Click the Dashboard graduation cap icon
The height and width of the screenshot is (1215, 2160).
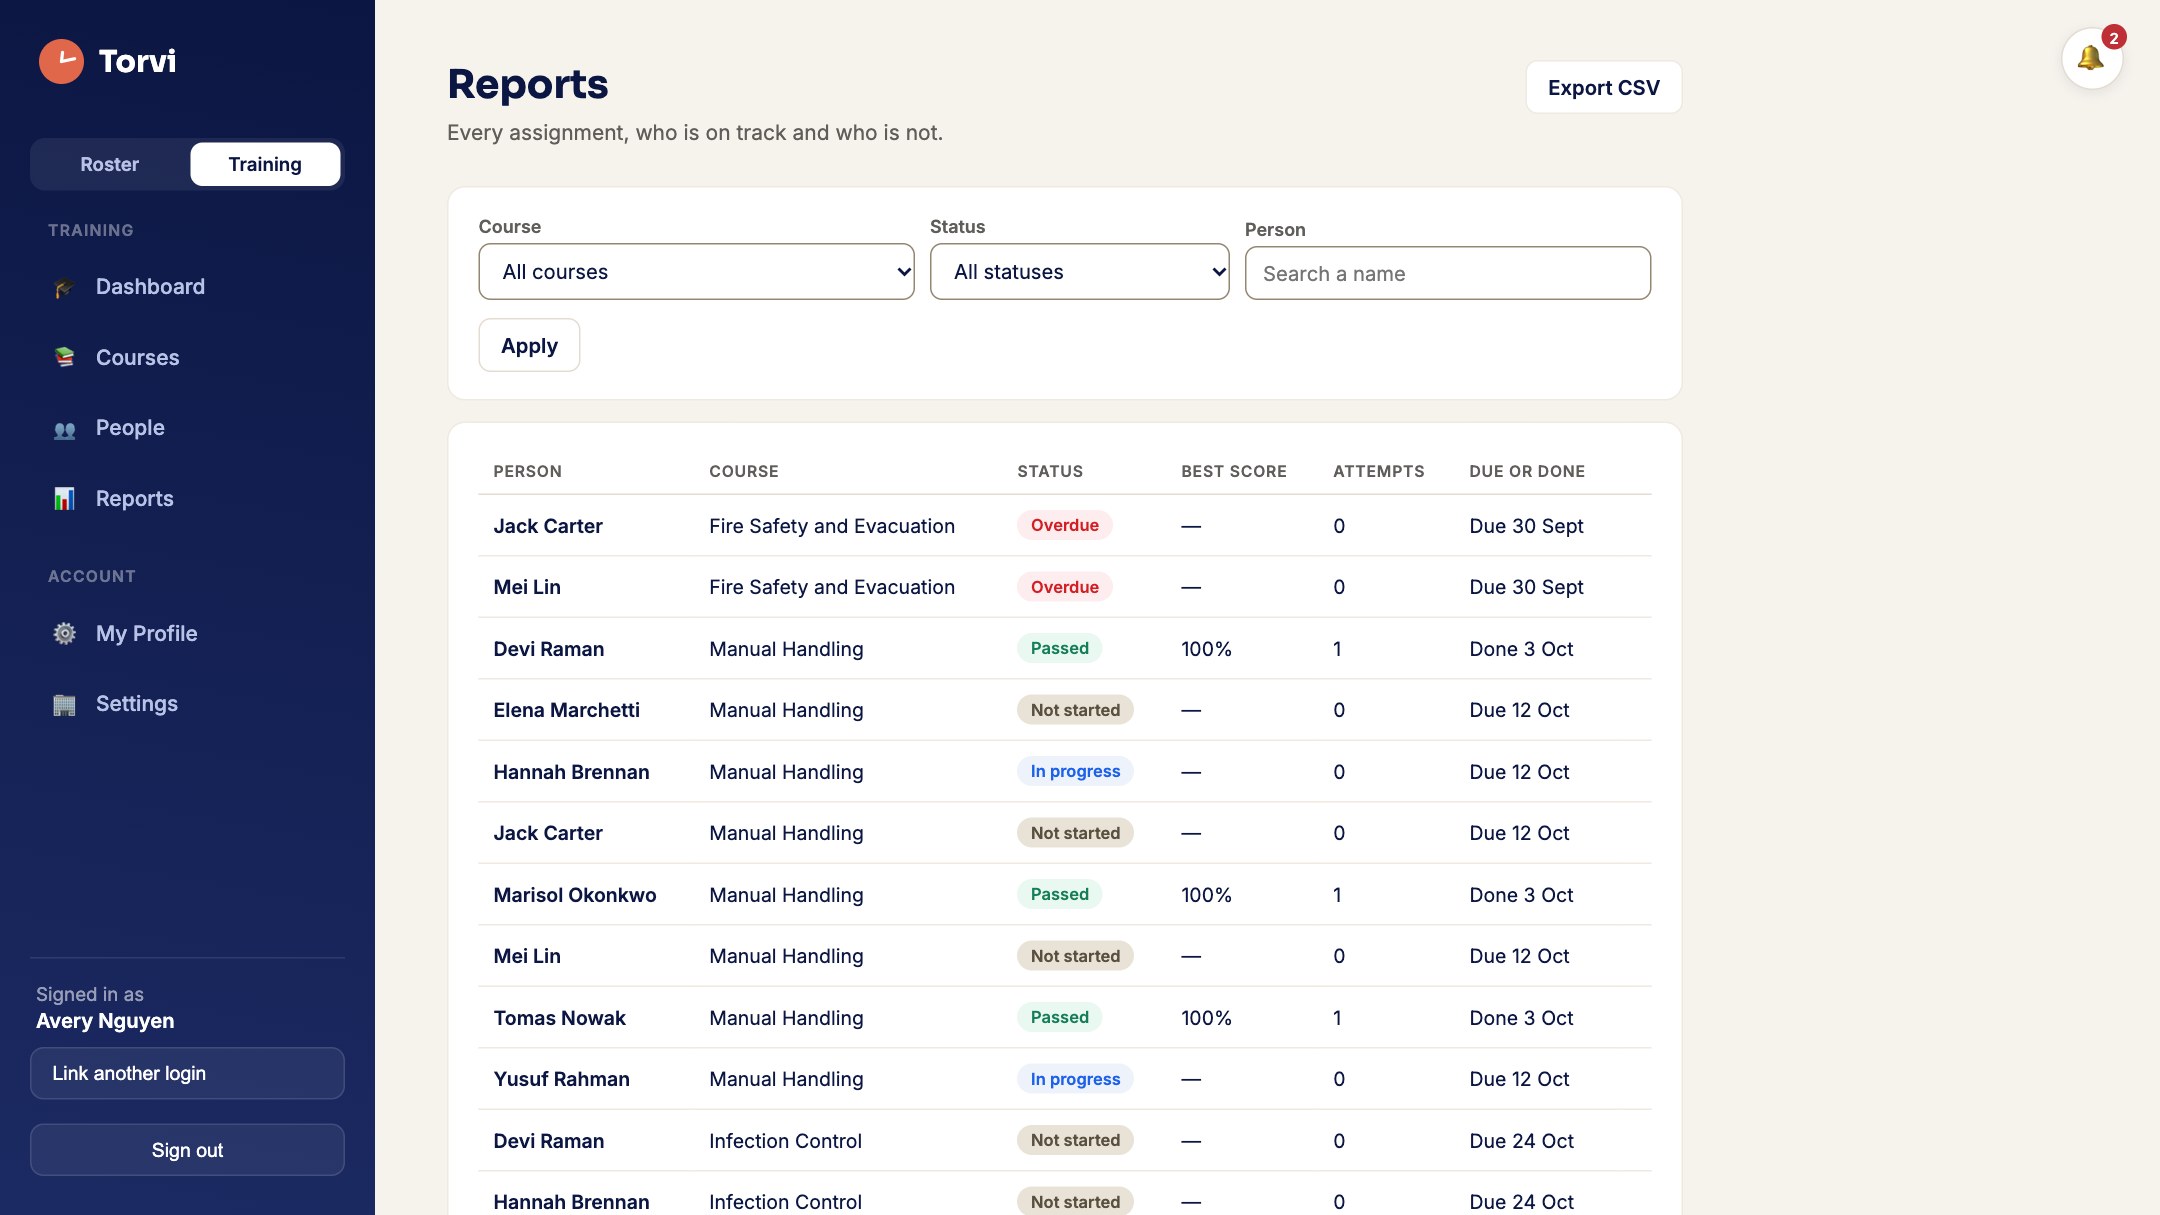coord(64,288)
